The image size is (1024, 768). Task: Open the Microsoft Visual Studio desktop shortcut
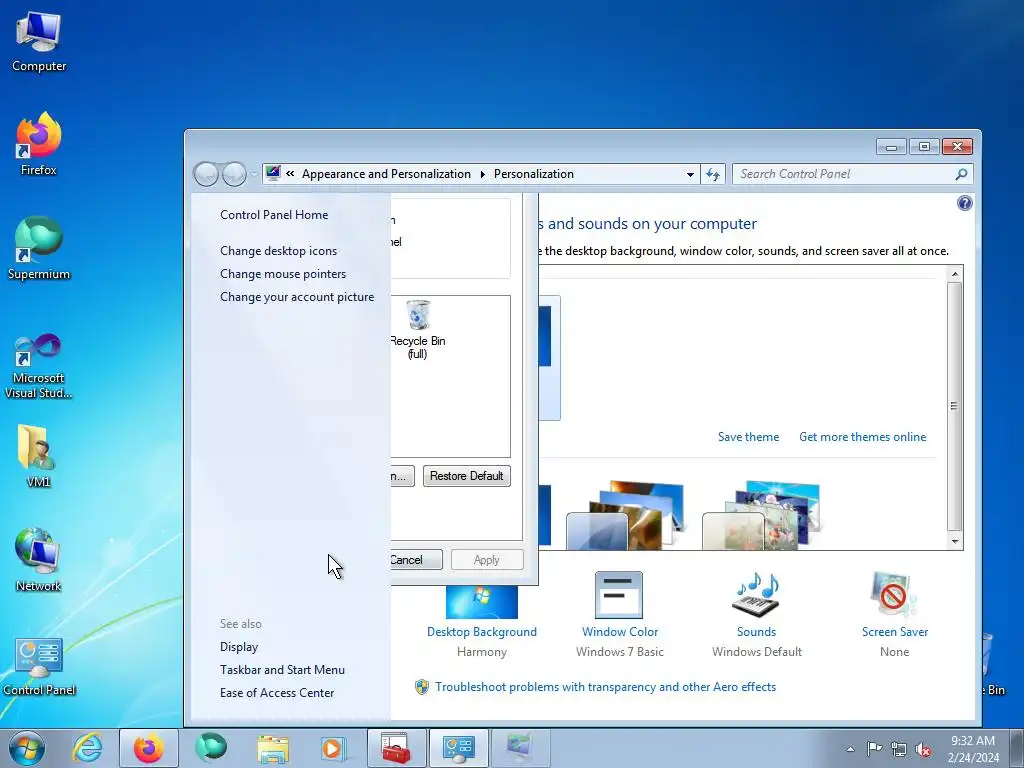coord(39,366)
